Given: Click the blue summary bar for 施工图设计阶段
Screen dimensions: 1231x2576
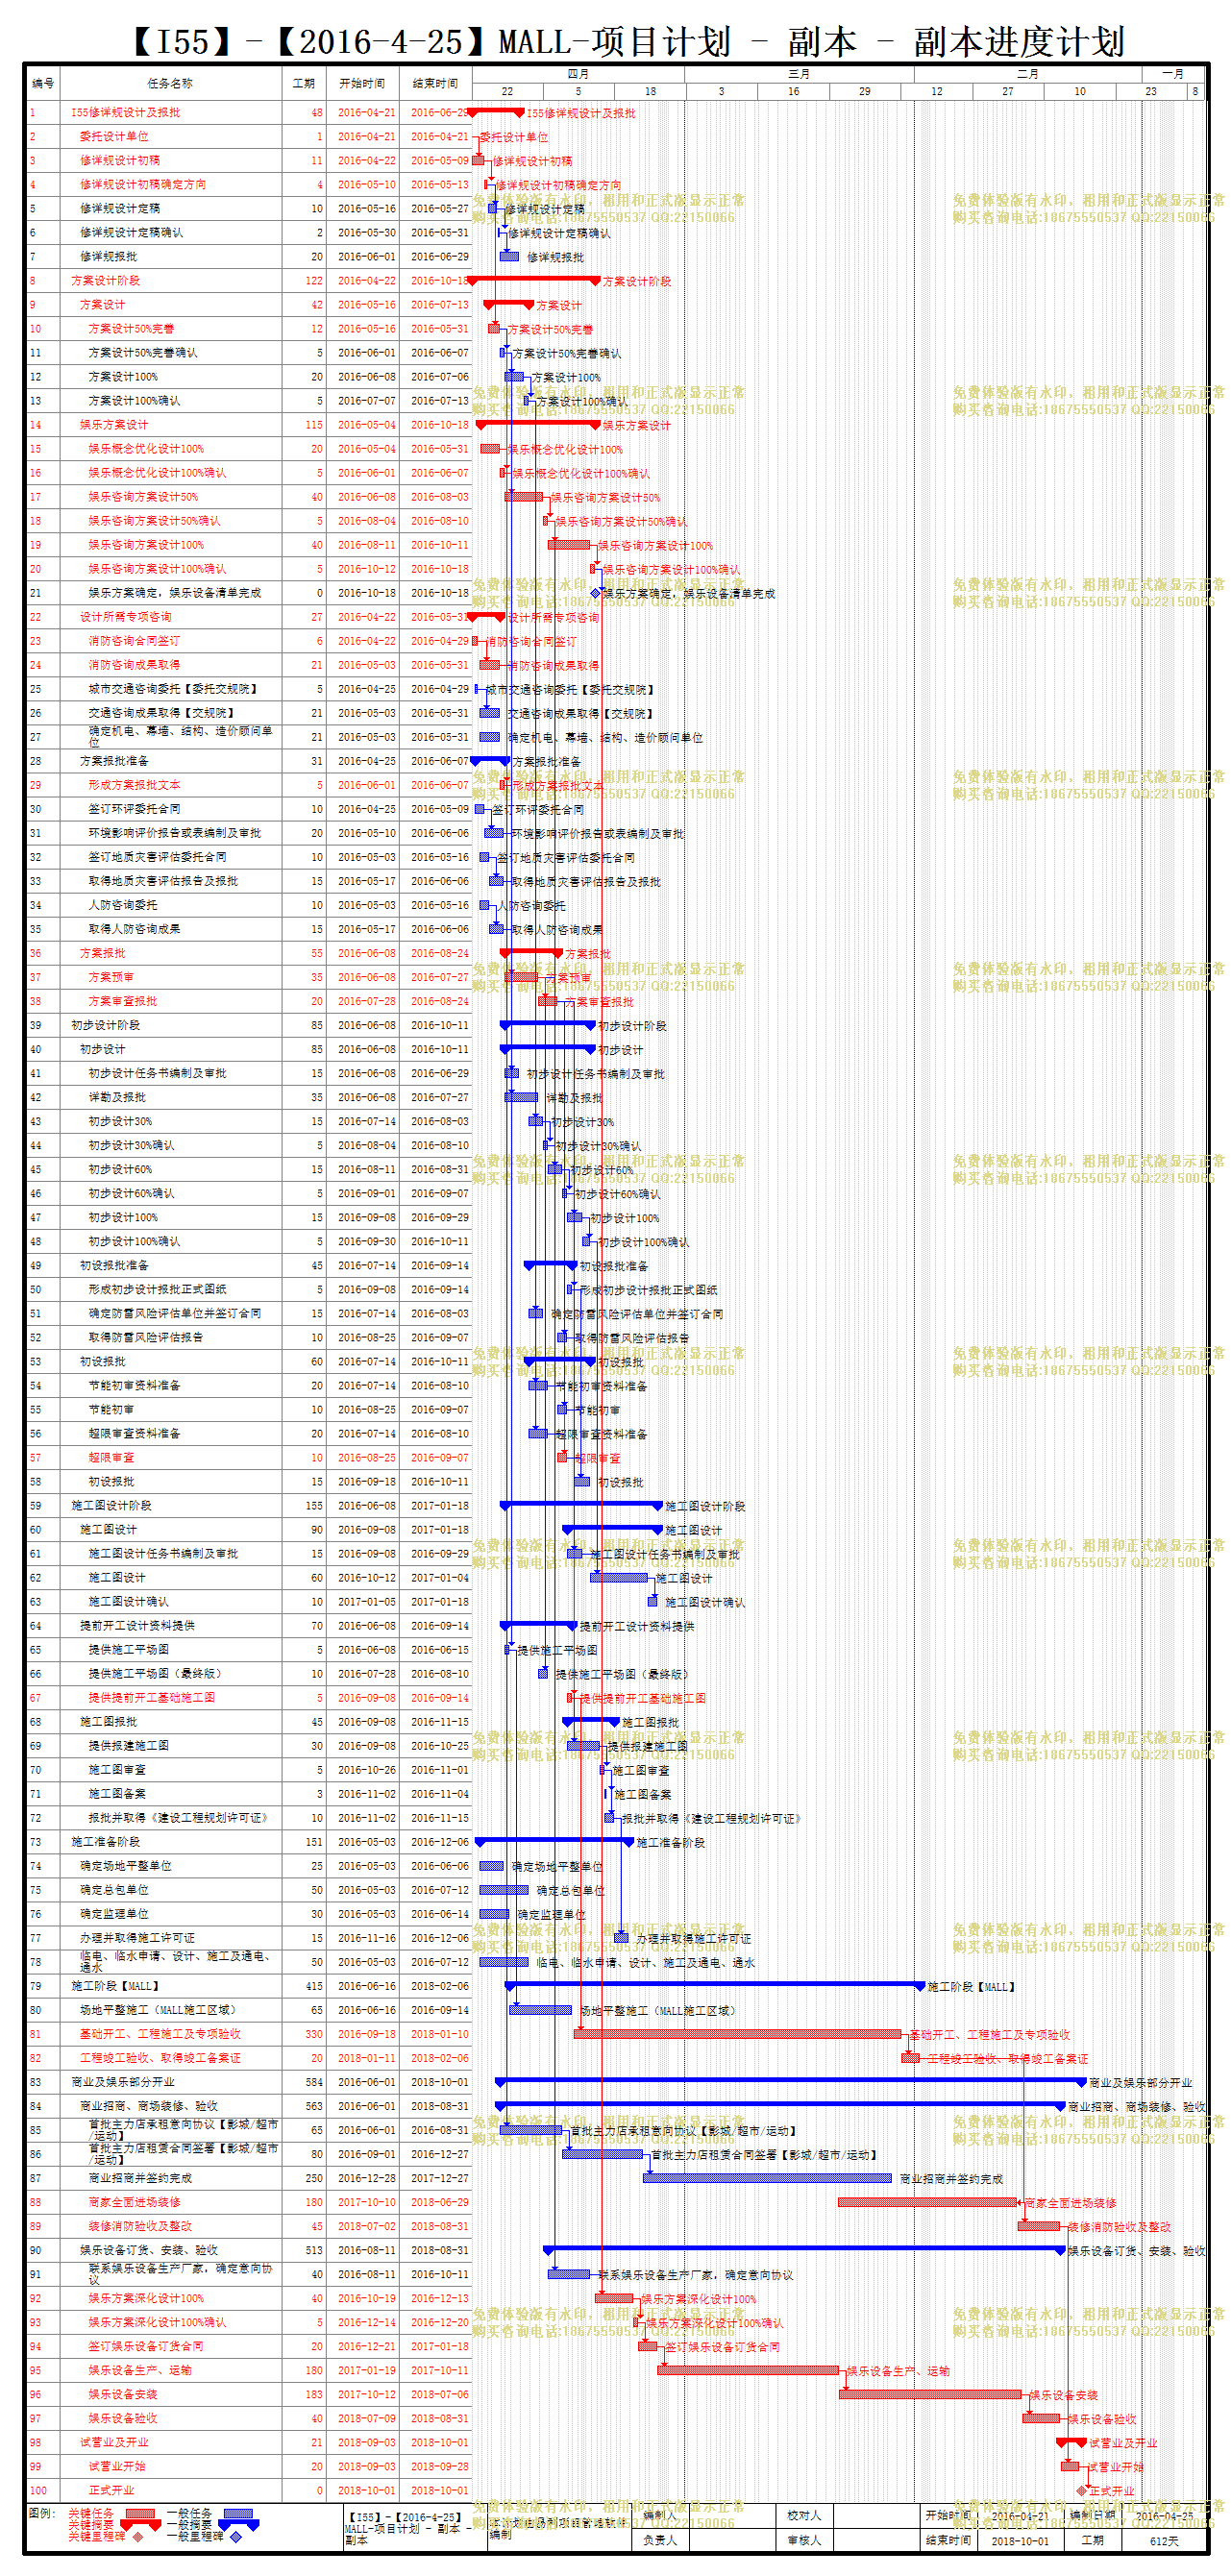Looking at the screenshot, I should coord(581,1505).
